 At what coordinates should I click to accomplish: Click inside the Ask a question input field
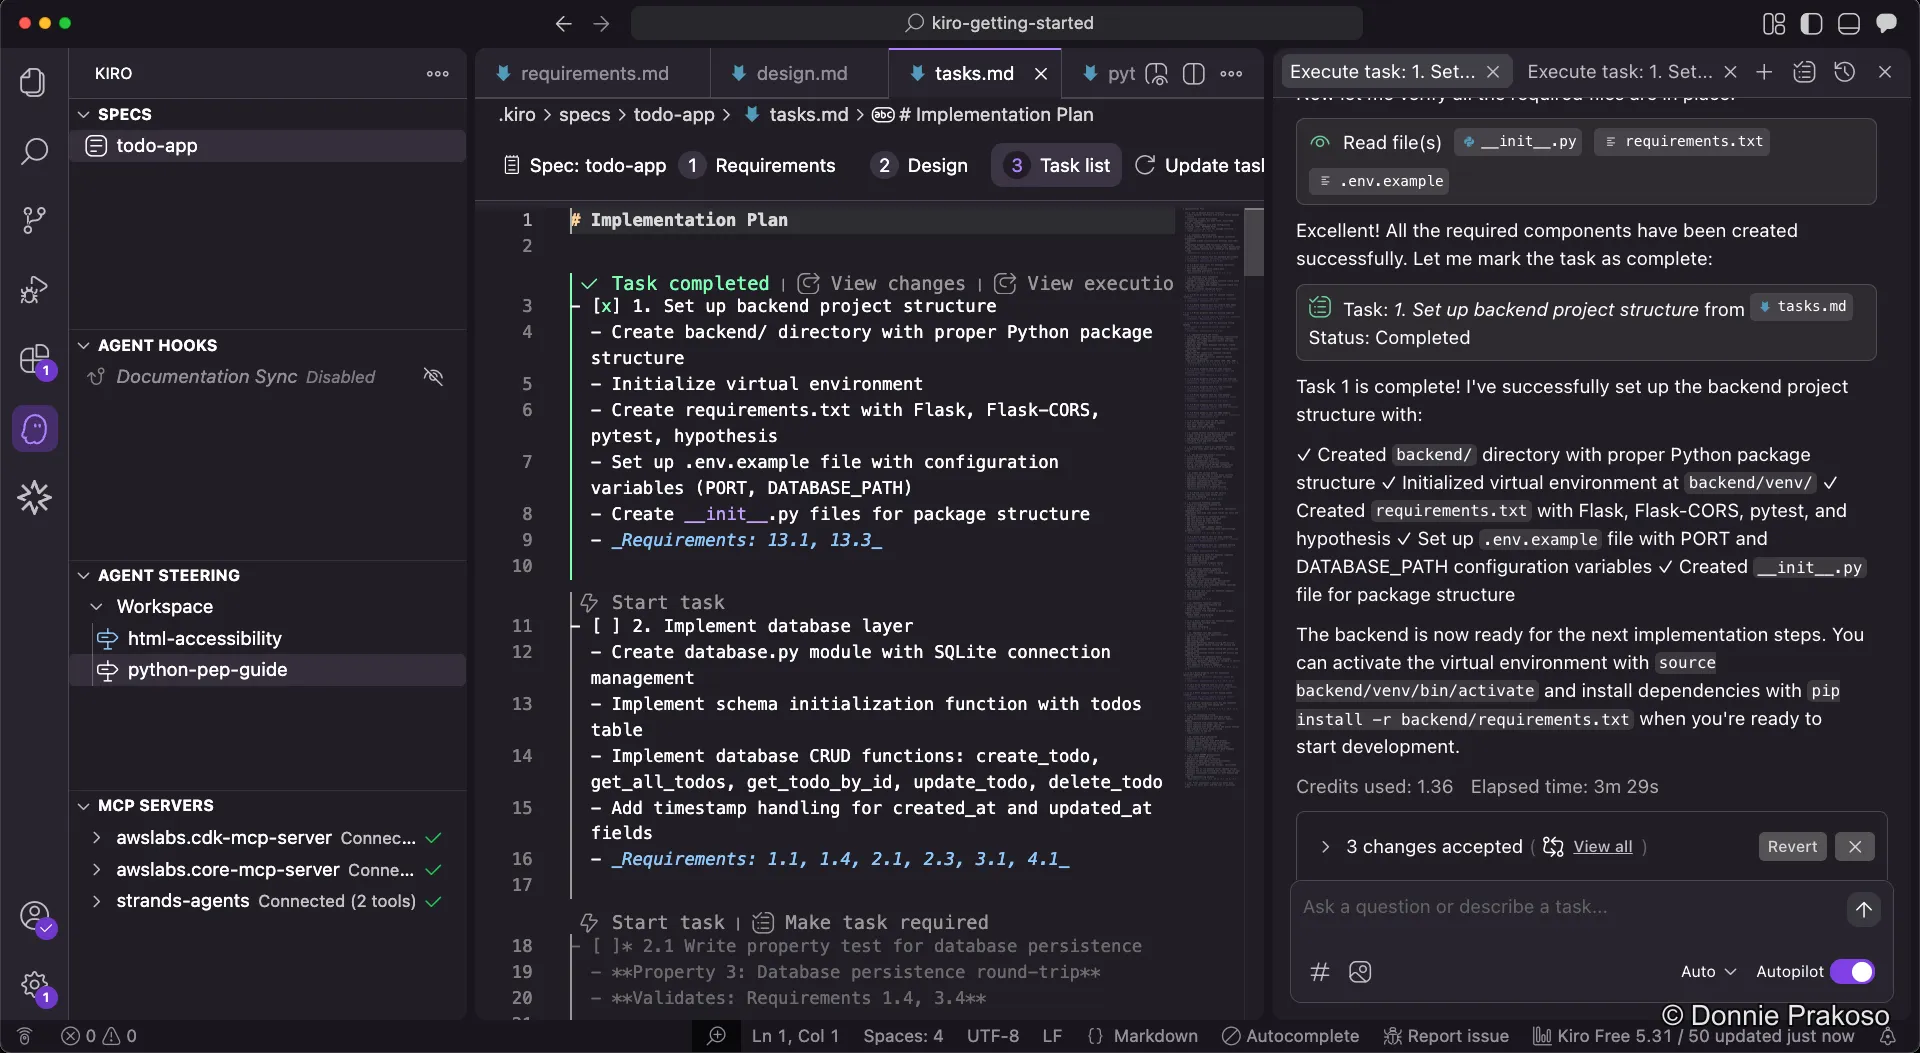point(1500,907)
